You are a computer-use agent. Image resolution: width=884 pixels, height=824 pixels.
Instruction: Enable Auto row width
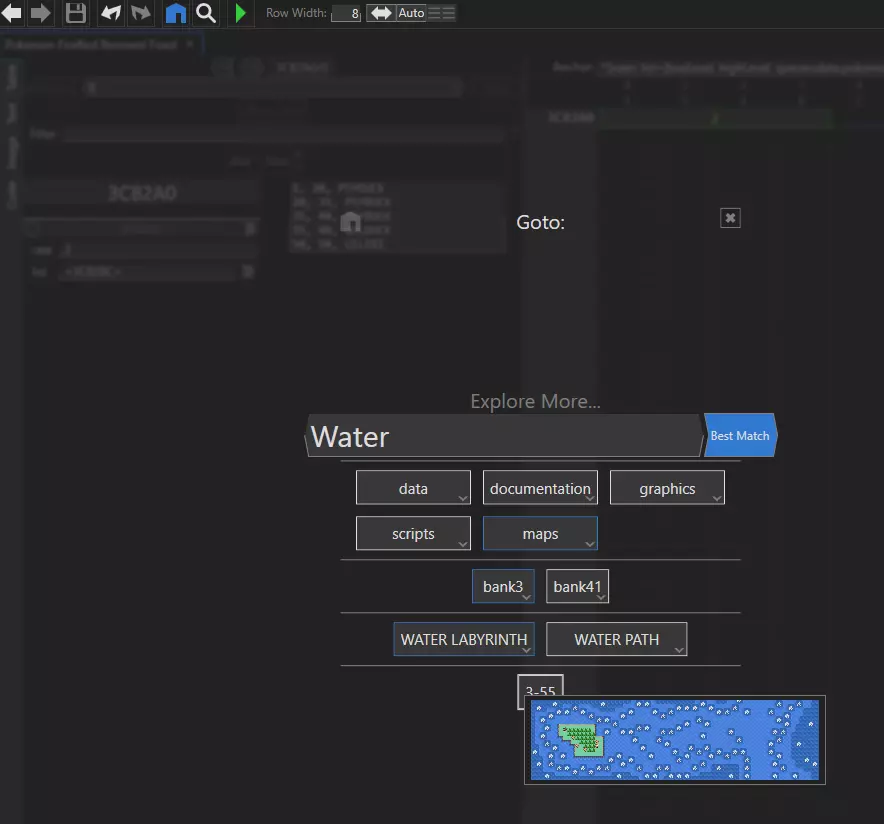[x=411, y=13]
